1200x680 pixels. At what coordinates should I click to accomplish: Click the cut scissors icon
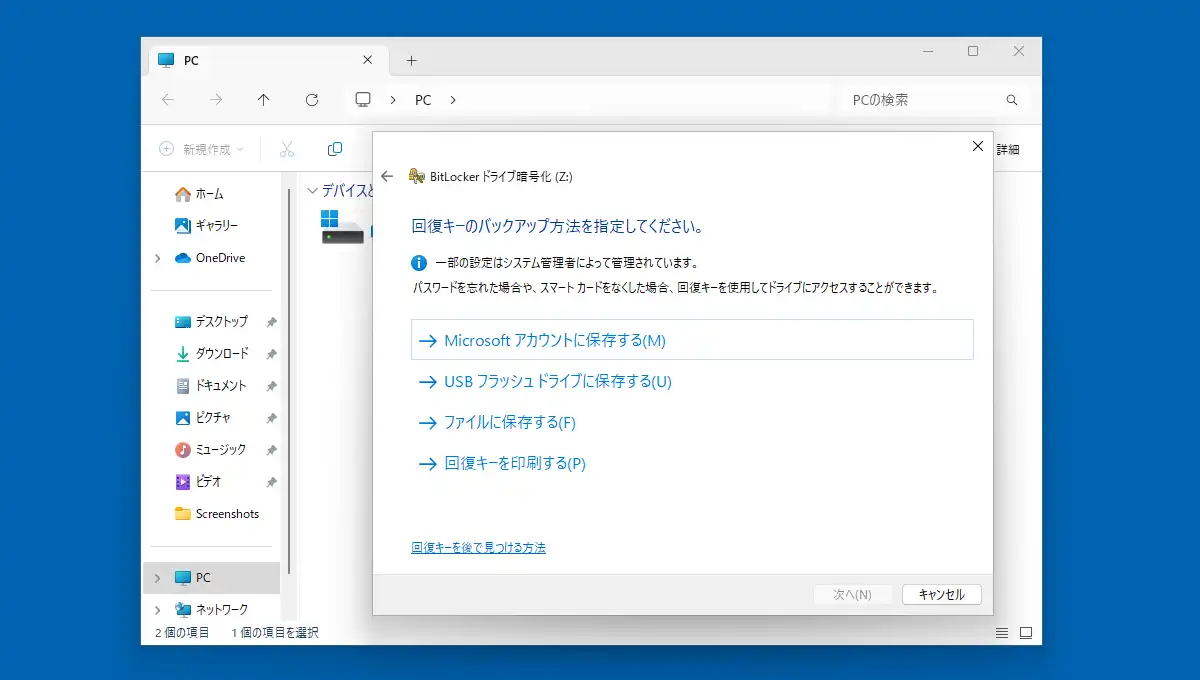click(x=287, y=149)
